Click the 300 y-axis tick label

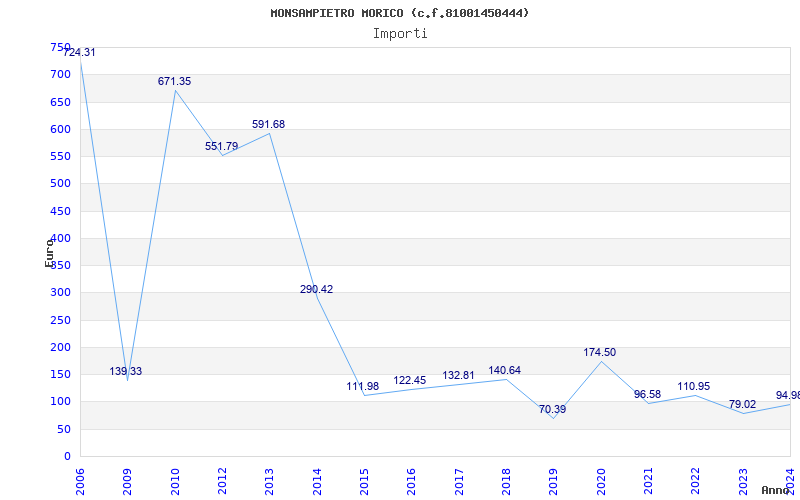[60, 293]
